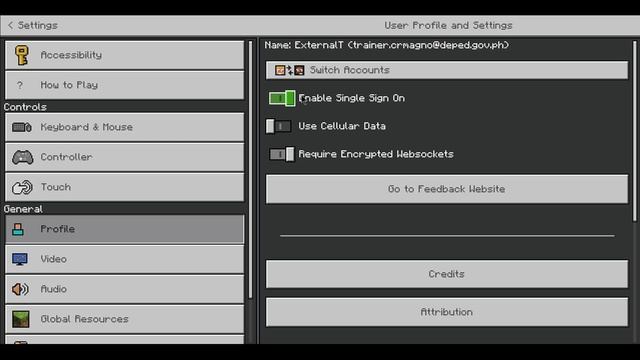Open Video settings

click(x=124, y=259)
